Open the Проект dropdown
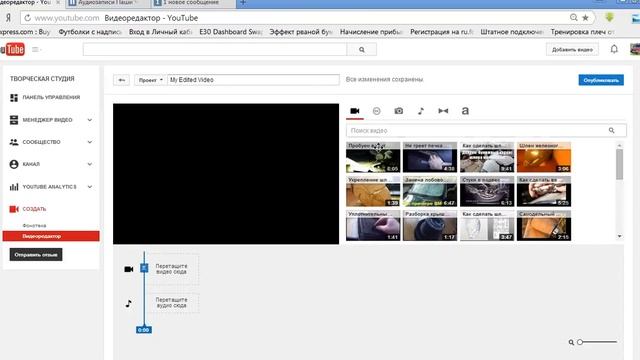640x360 pixels. pos(150,80)
